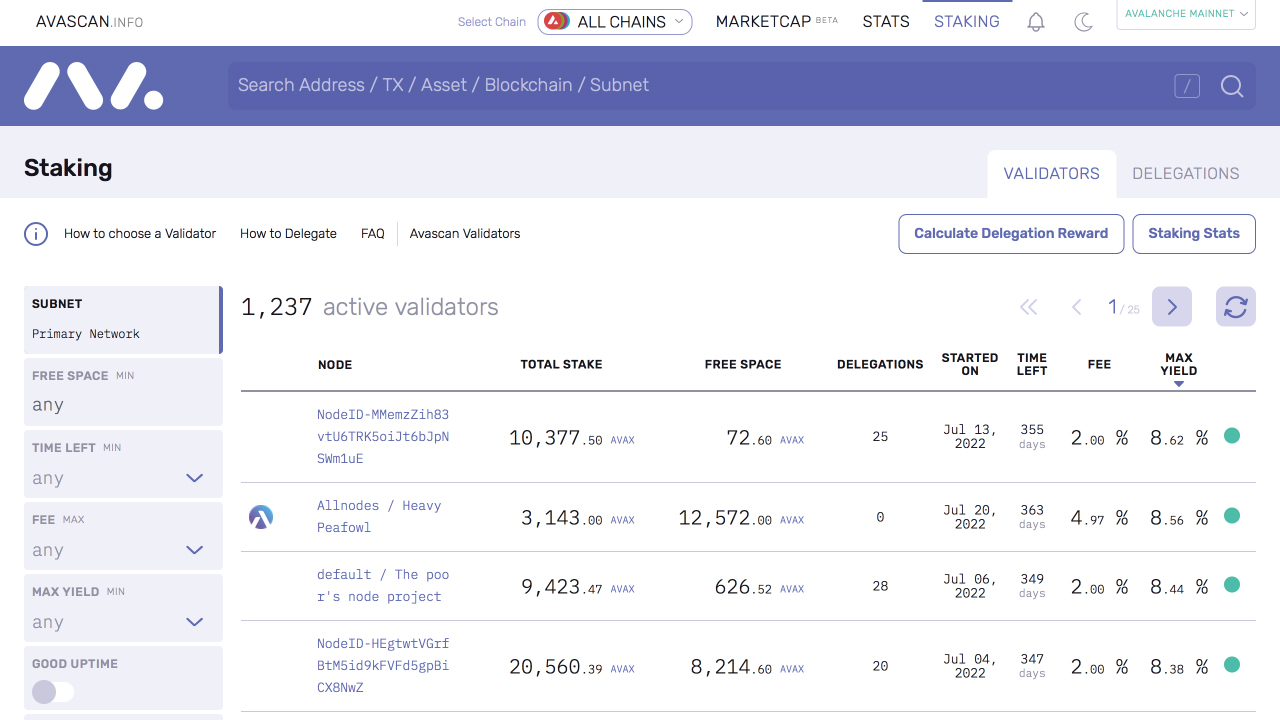This screenshot has width=1280, height=720.
Task: Open default / The poor's node project
Action: tap(383, 585)
